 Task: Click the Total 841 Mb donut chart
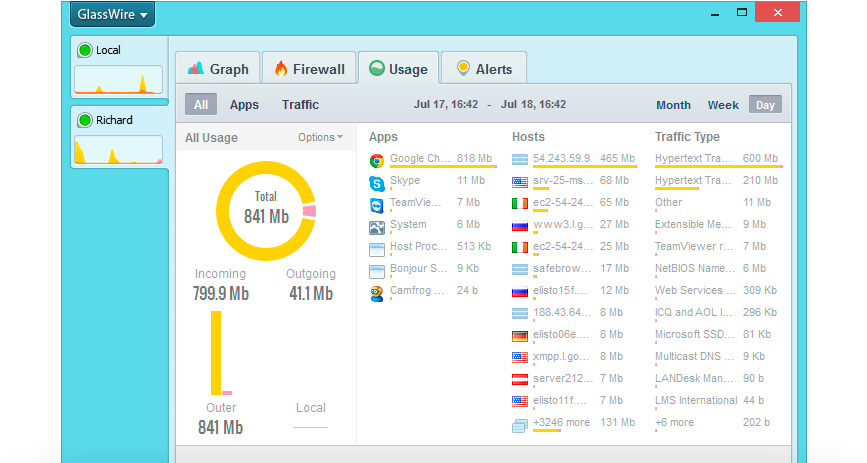pyautogui.click(x=266, y=211)
